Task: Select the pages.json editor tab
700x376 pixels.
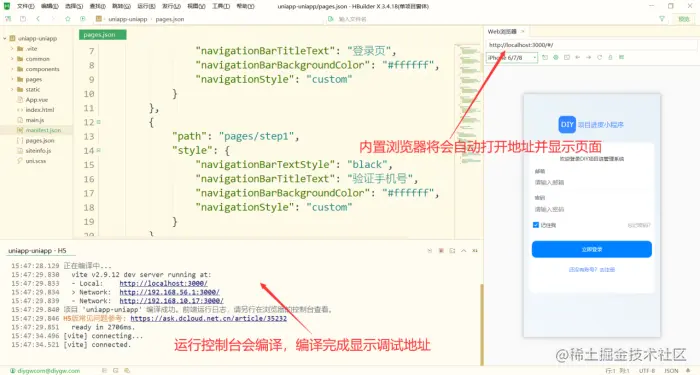Action: pos(102,35)
